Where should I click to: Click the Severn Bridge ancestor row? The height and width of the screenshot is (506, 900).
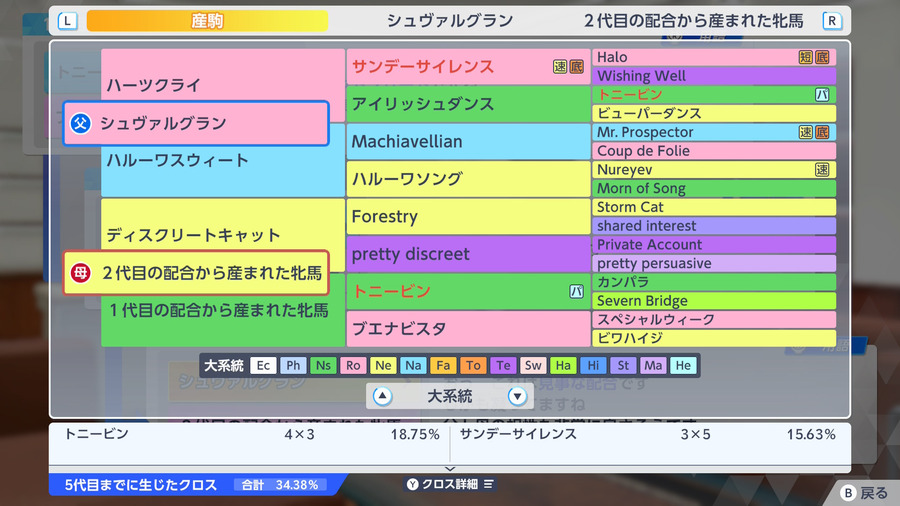point(714,301)
